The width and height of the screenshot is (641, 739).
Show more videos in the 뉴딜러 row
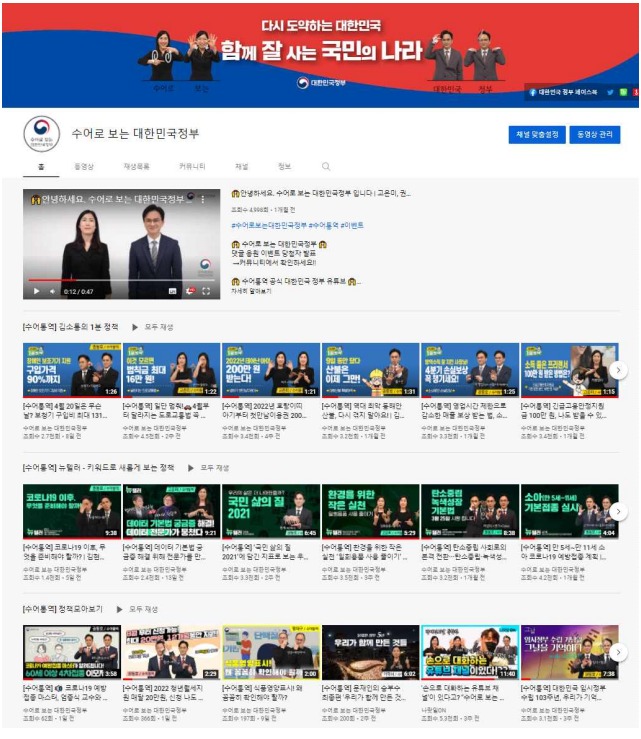click(618, 511)
